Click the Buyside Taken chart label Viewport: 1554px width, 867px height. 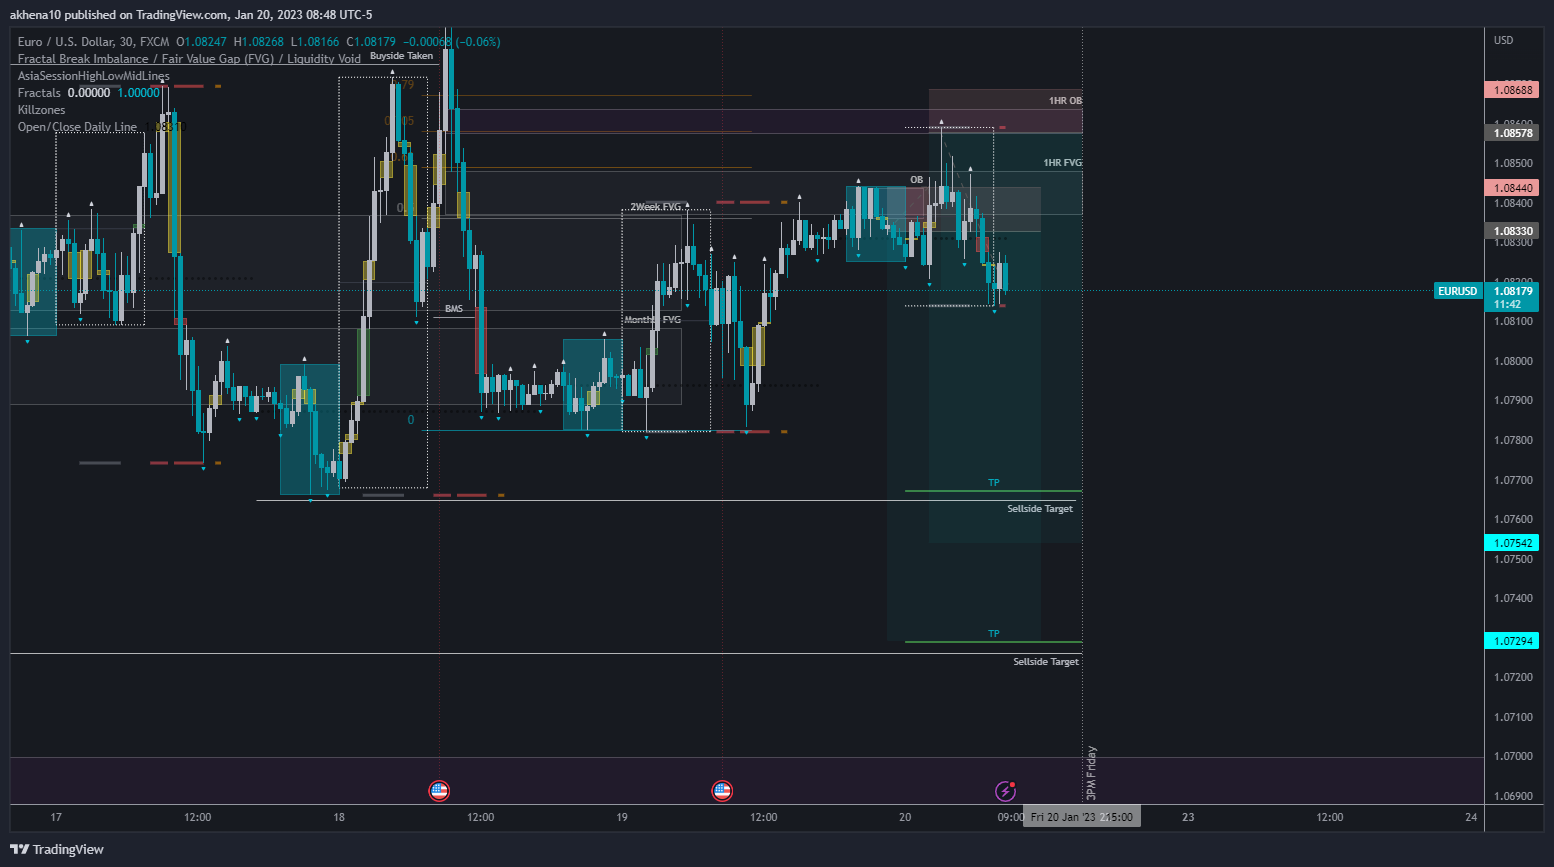pos(401,56)
